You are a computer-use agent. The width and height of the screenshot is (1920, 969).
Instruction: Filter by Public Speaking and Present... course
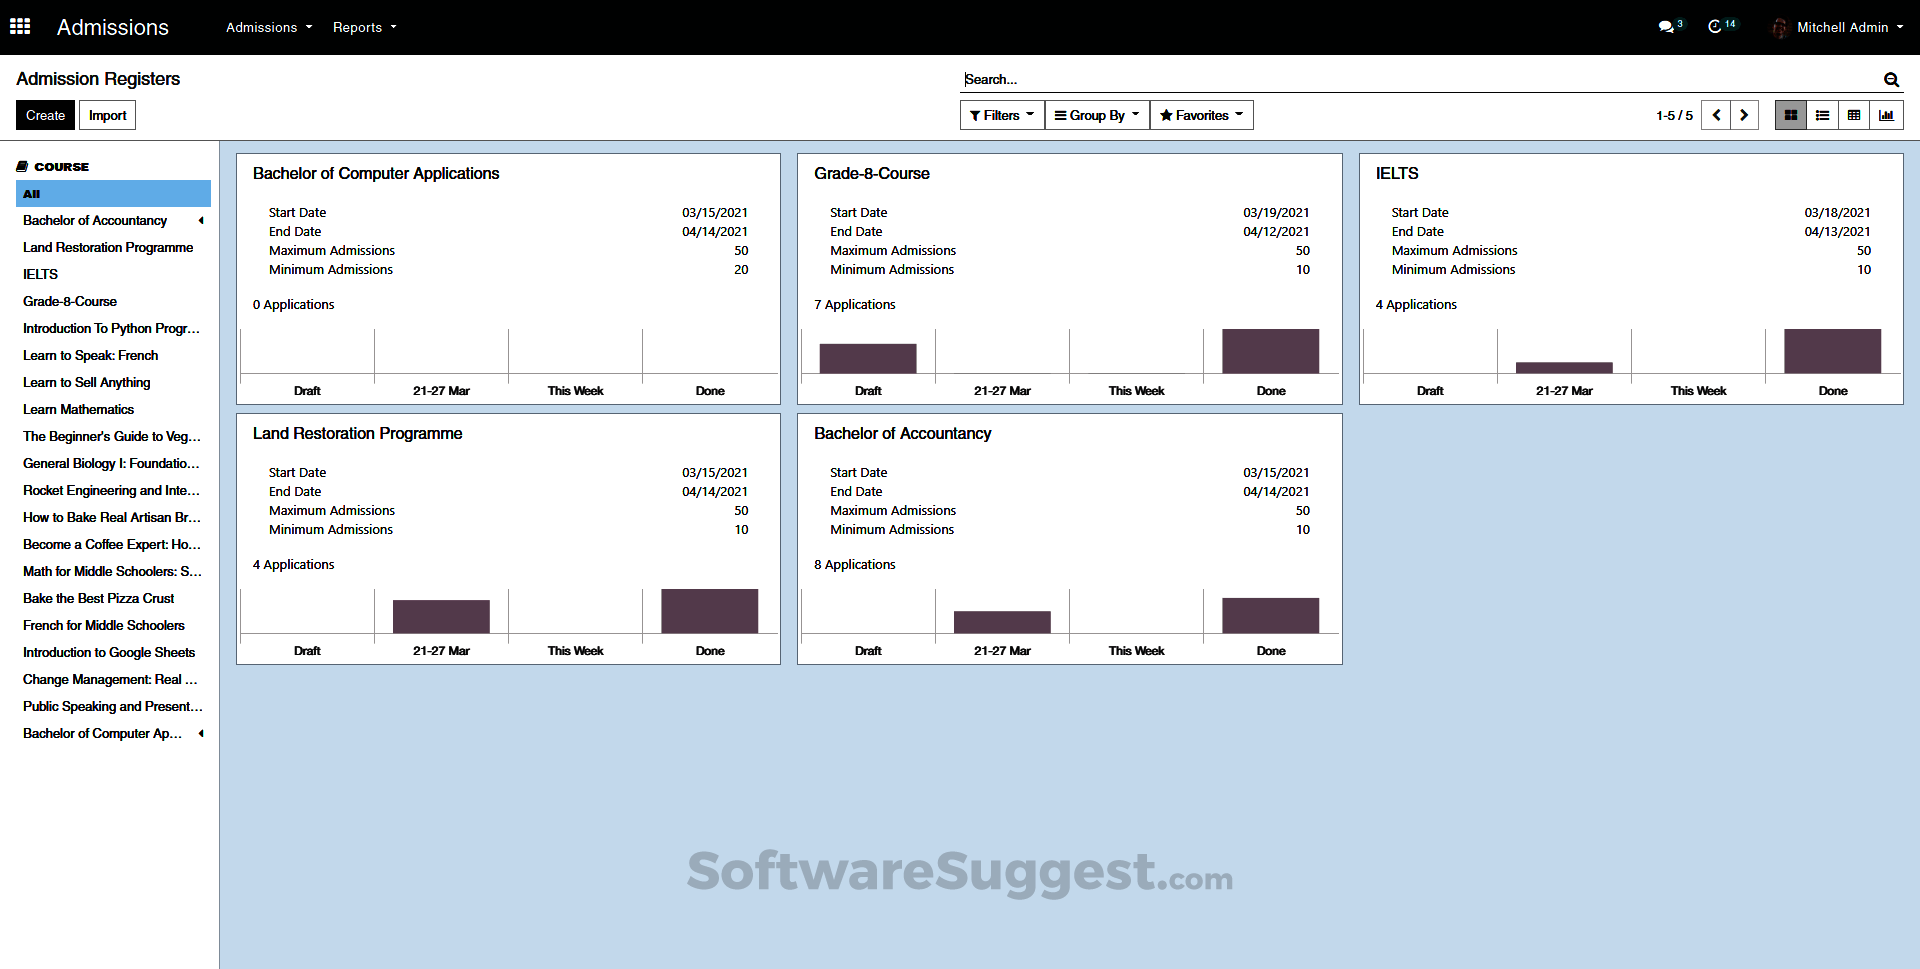(113, 706)
